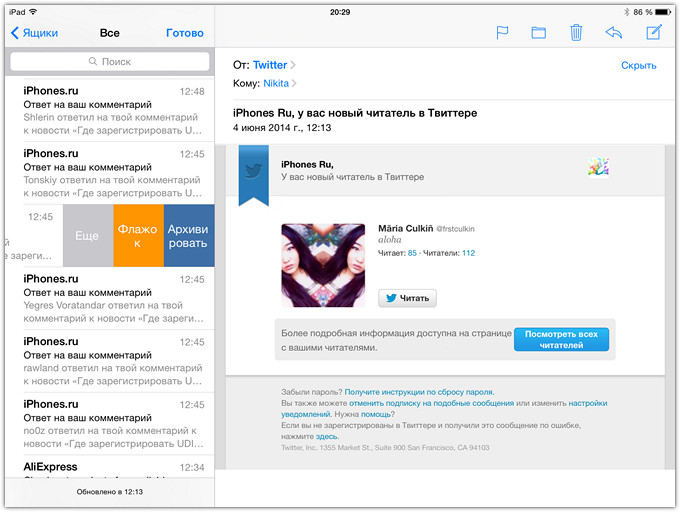
Task: Tap the Wi-Fi status icon
Action: click(33, 12)
